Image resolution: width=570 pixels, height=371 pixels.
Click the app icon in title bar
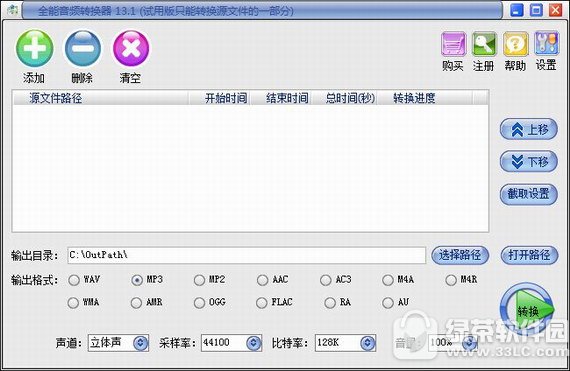[12, 10]
